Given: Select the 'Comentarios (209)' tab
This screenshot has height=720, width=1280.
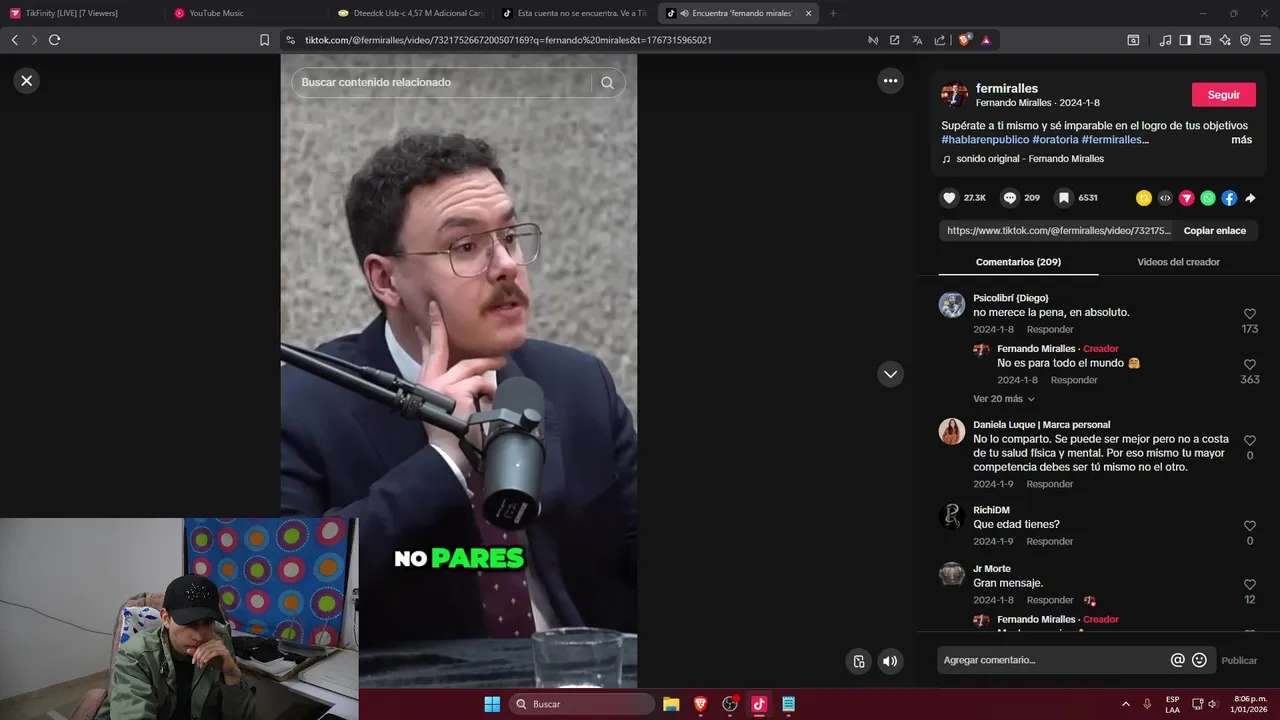Looking at the screenshot, I should [1018, 262].
